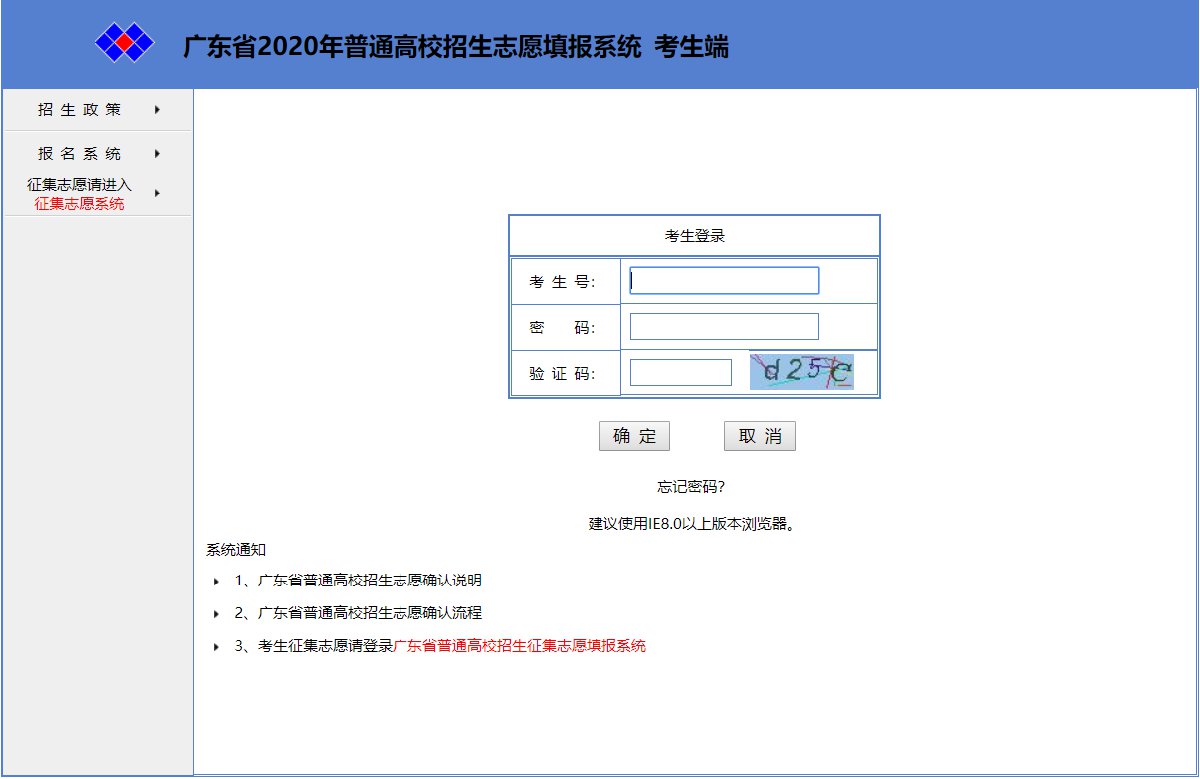Screen dimensions: 1200x779
Task: Select the red 征集志愿系统 sidebar entry
Action: point(80,204)
